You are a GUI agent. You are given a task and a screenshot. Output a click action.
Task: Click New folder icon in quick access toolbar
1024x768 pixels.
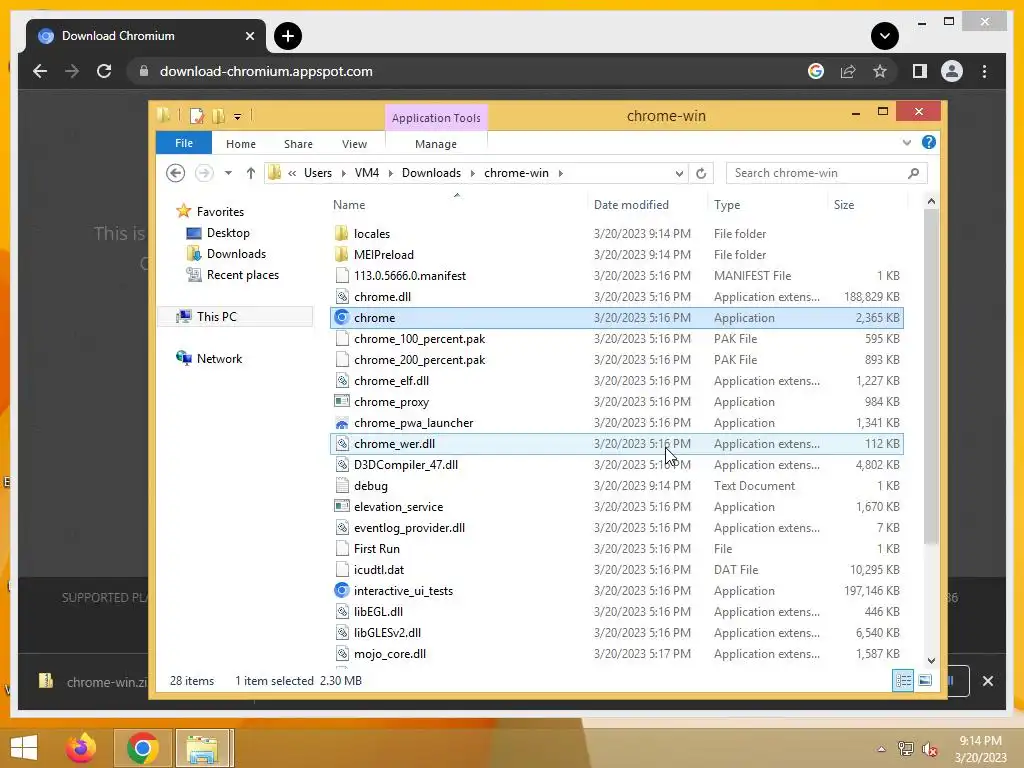coord(218,116)
